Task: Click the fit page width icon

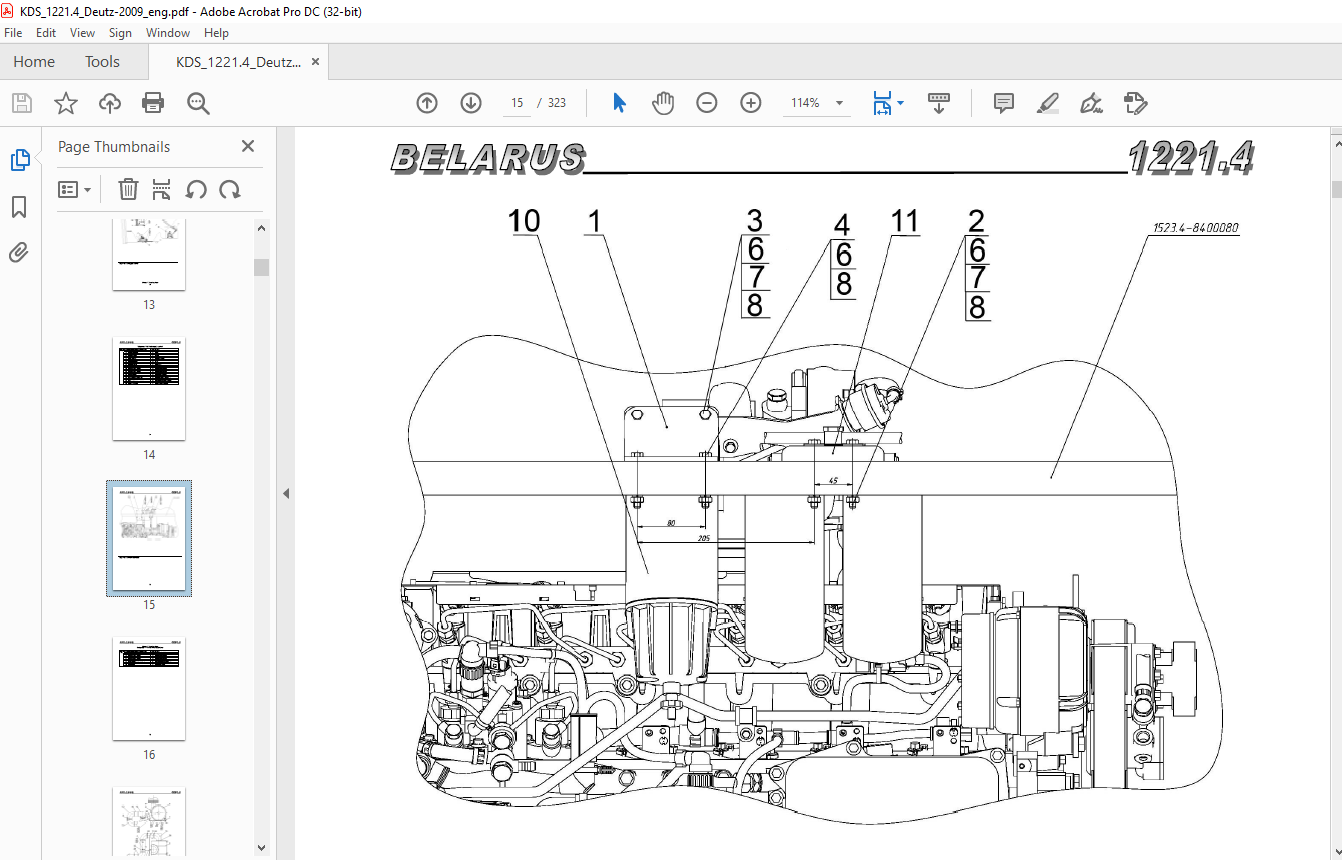Action: pyautogui.click(x=882, y=103)
